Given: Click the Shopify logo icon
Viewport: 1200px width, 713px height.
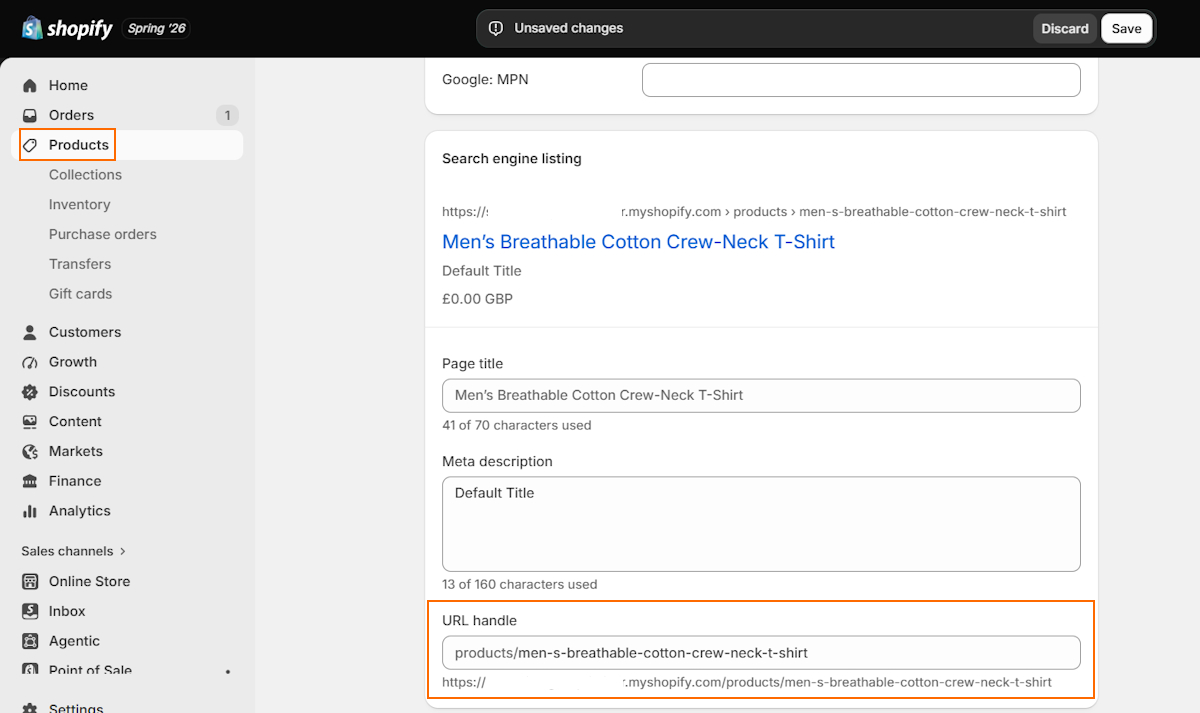Looking at the screenshot, I should click(x=32, y=28).
